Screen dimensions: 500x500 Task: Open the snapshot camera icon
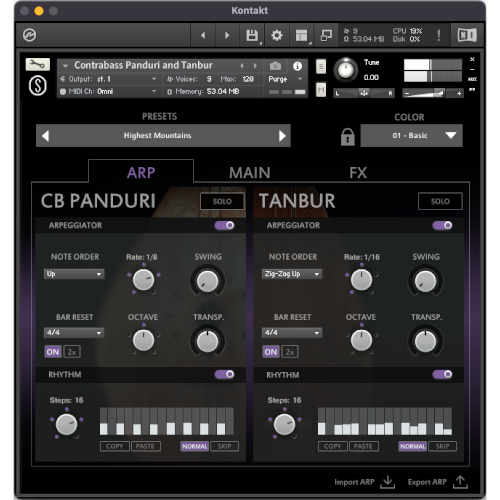(275, 66)
